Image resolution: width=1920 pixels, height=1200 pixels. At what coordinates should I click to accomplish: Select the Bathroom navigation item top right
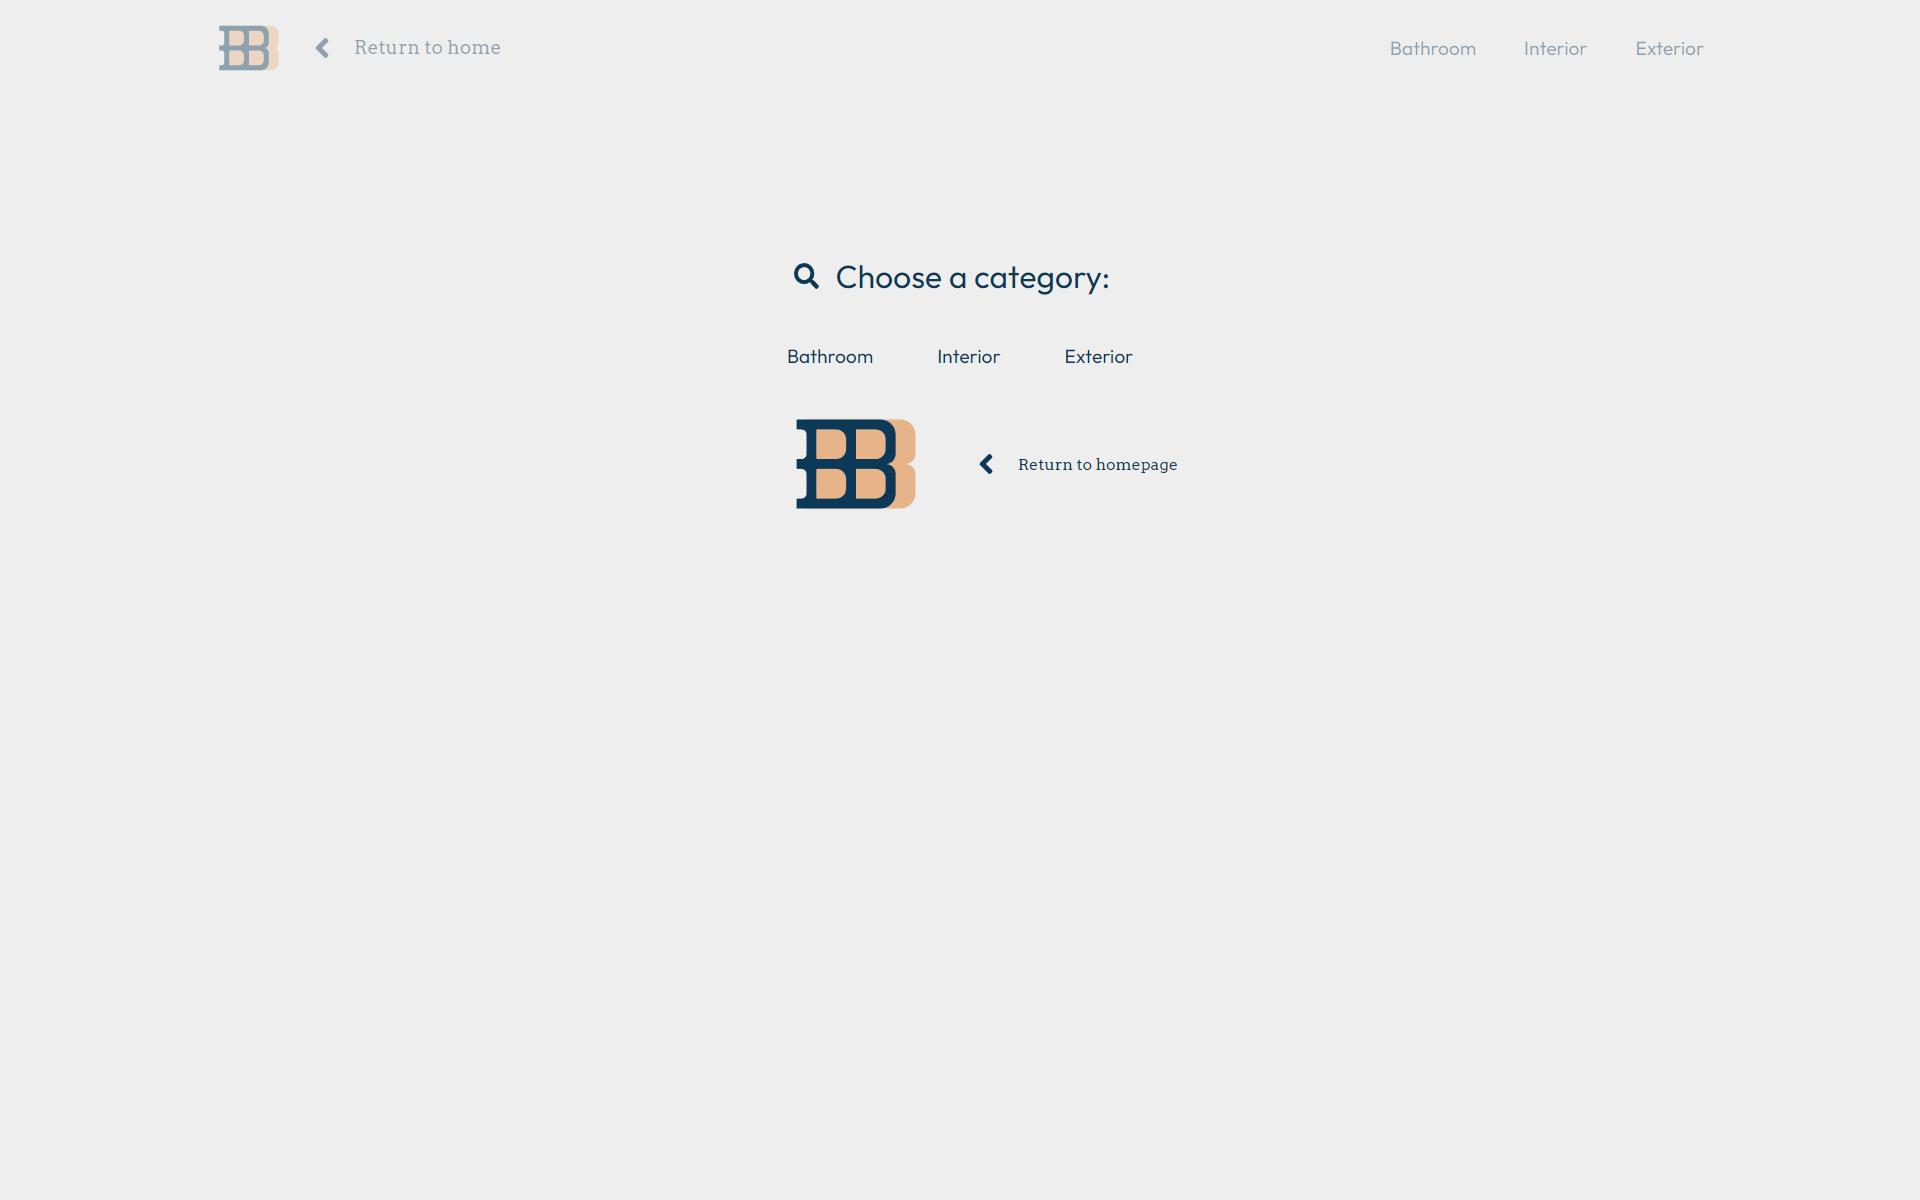point(1431,47)
